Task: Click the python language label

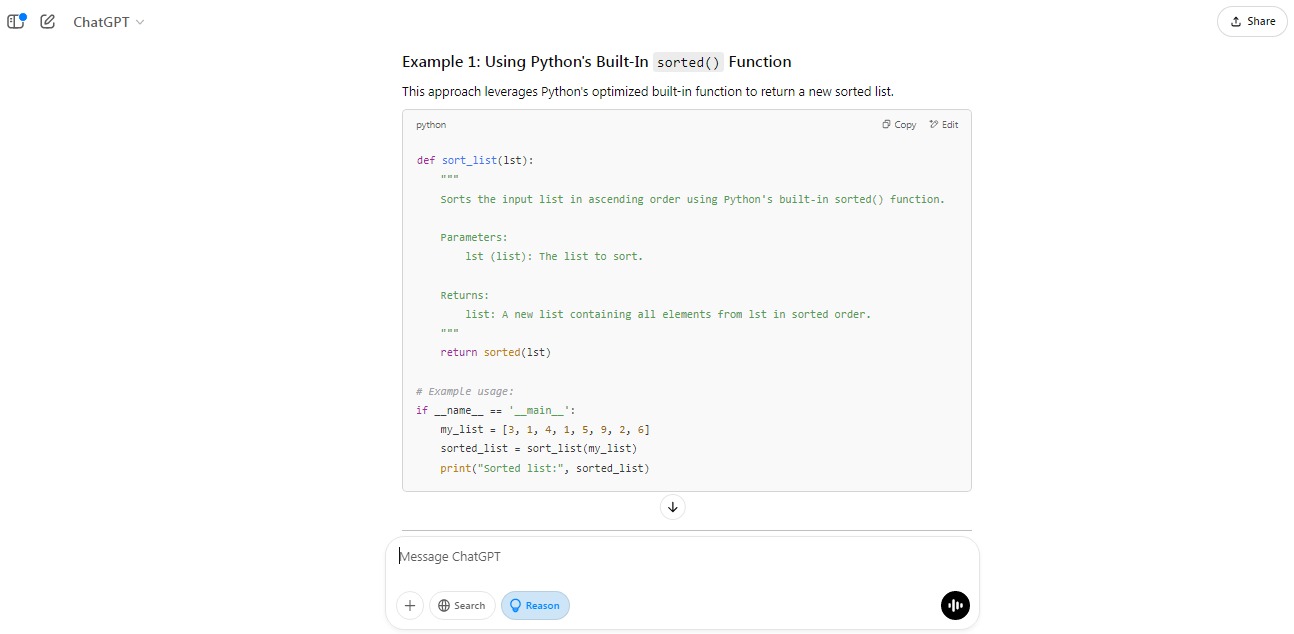Action: click(431, 125)
